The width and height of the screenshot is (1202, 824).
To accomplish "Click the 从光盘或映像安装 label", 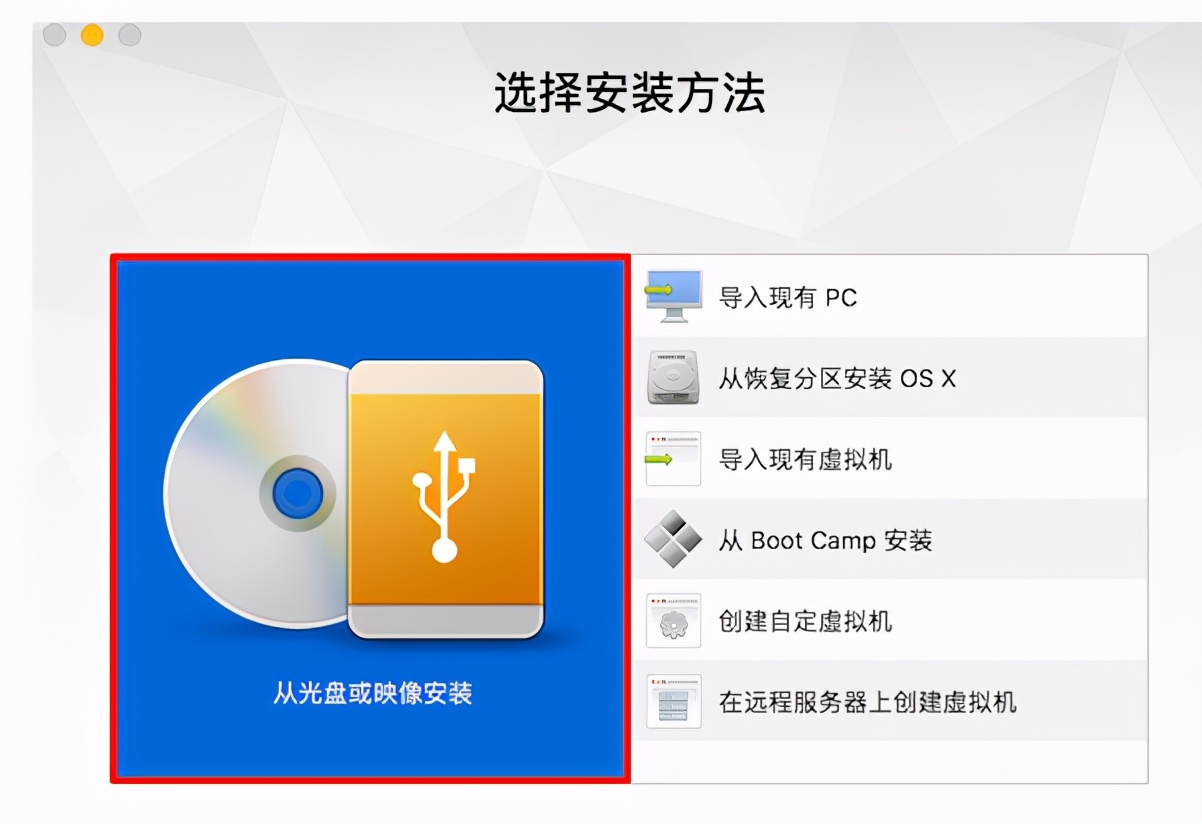I will point(372,692).
